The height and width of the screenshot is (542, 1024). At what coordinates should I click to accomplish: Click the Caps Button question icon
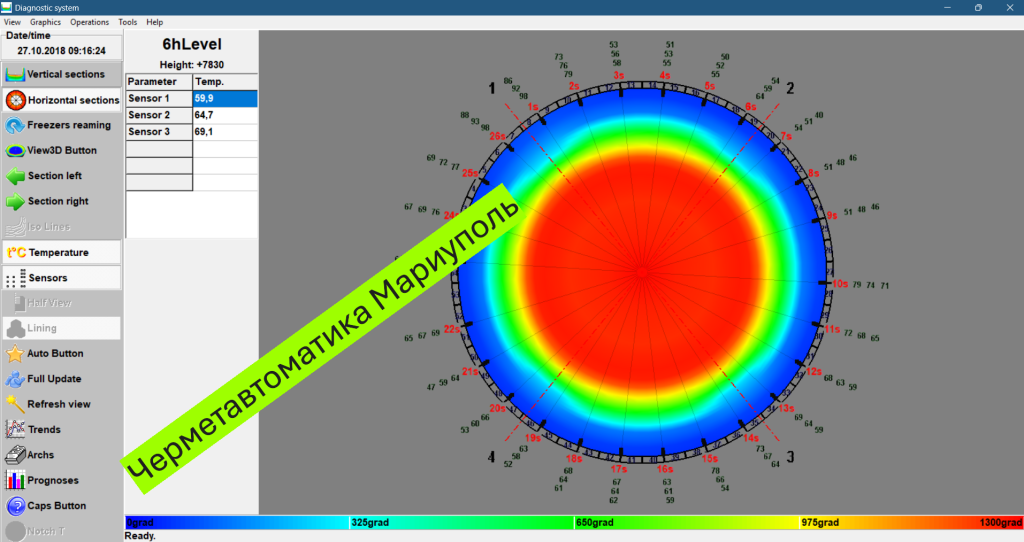(16, 505)
